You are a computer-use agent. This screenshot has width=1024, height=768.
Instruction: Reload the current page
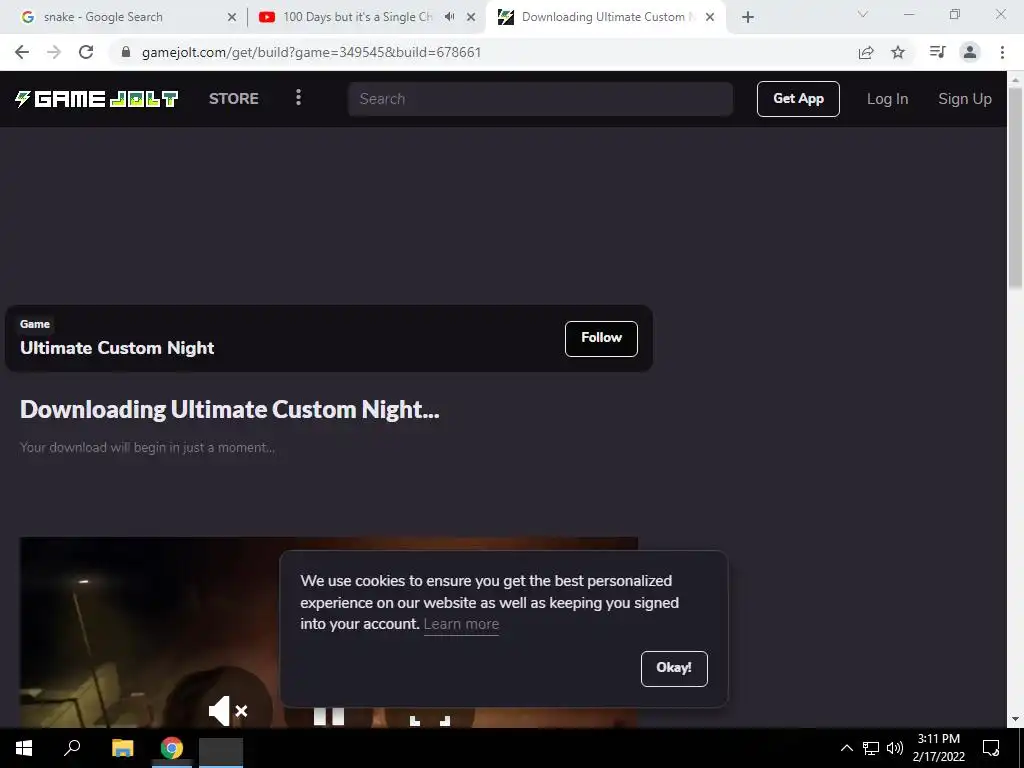tap(86, 52)
